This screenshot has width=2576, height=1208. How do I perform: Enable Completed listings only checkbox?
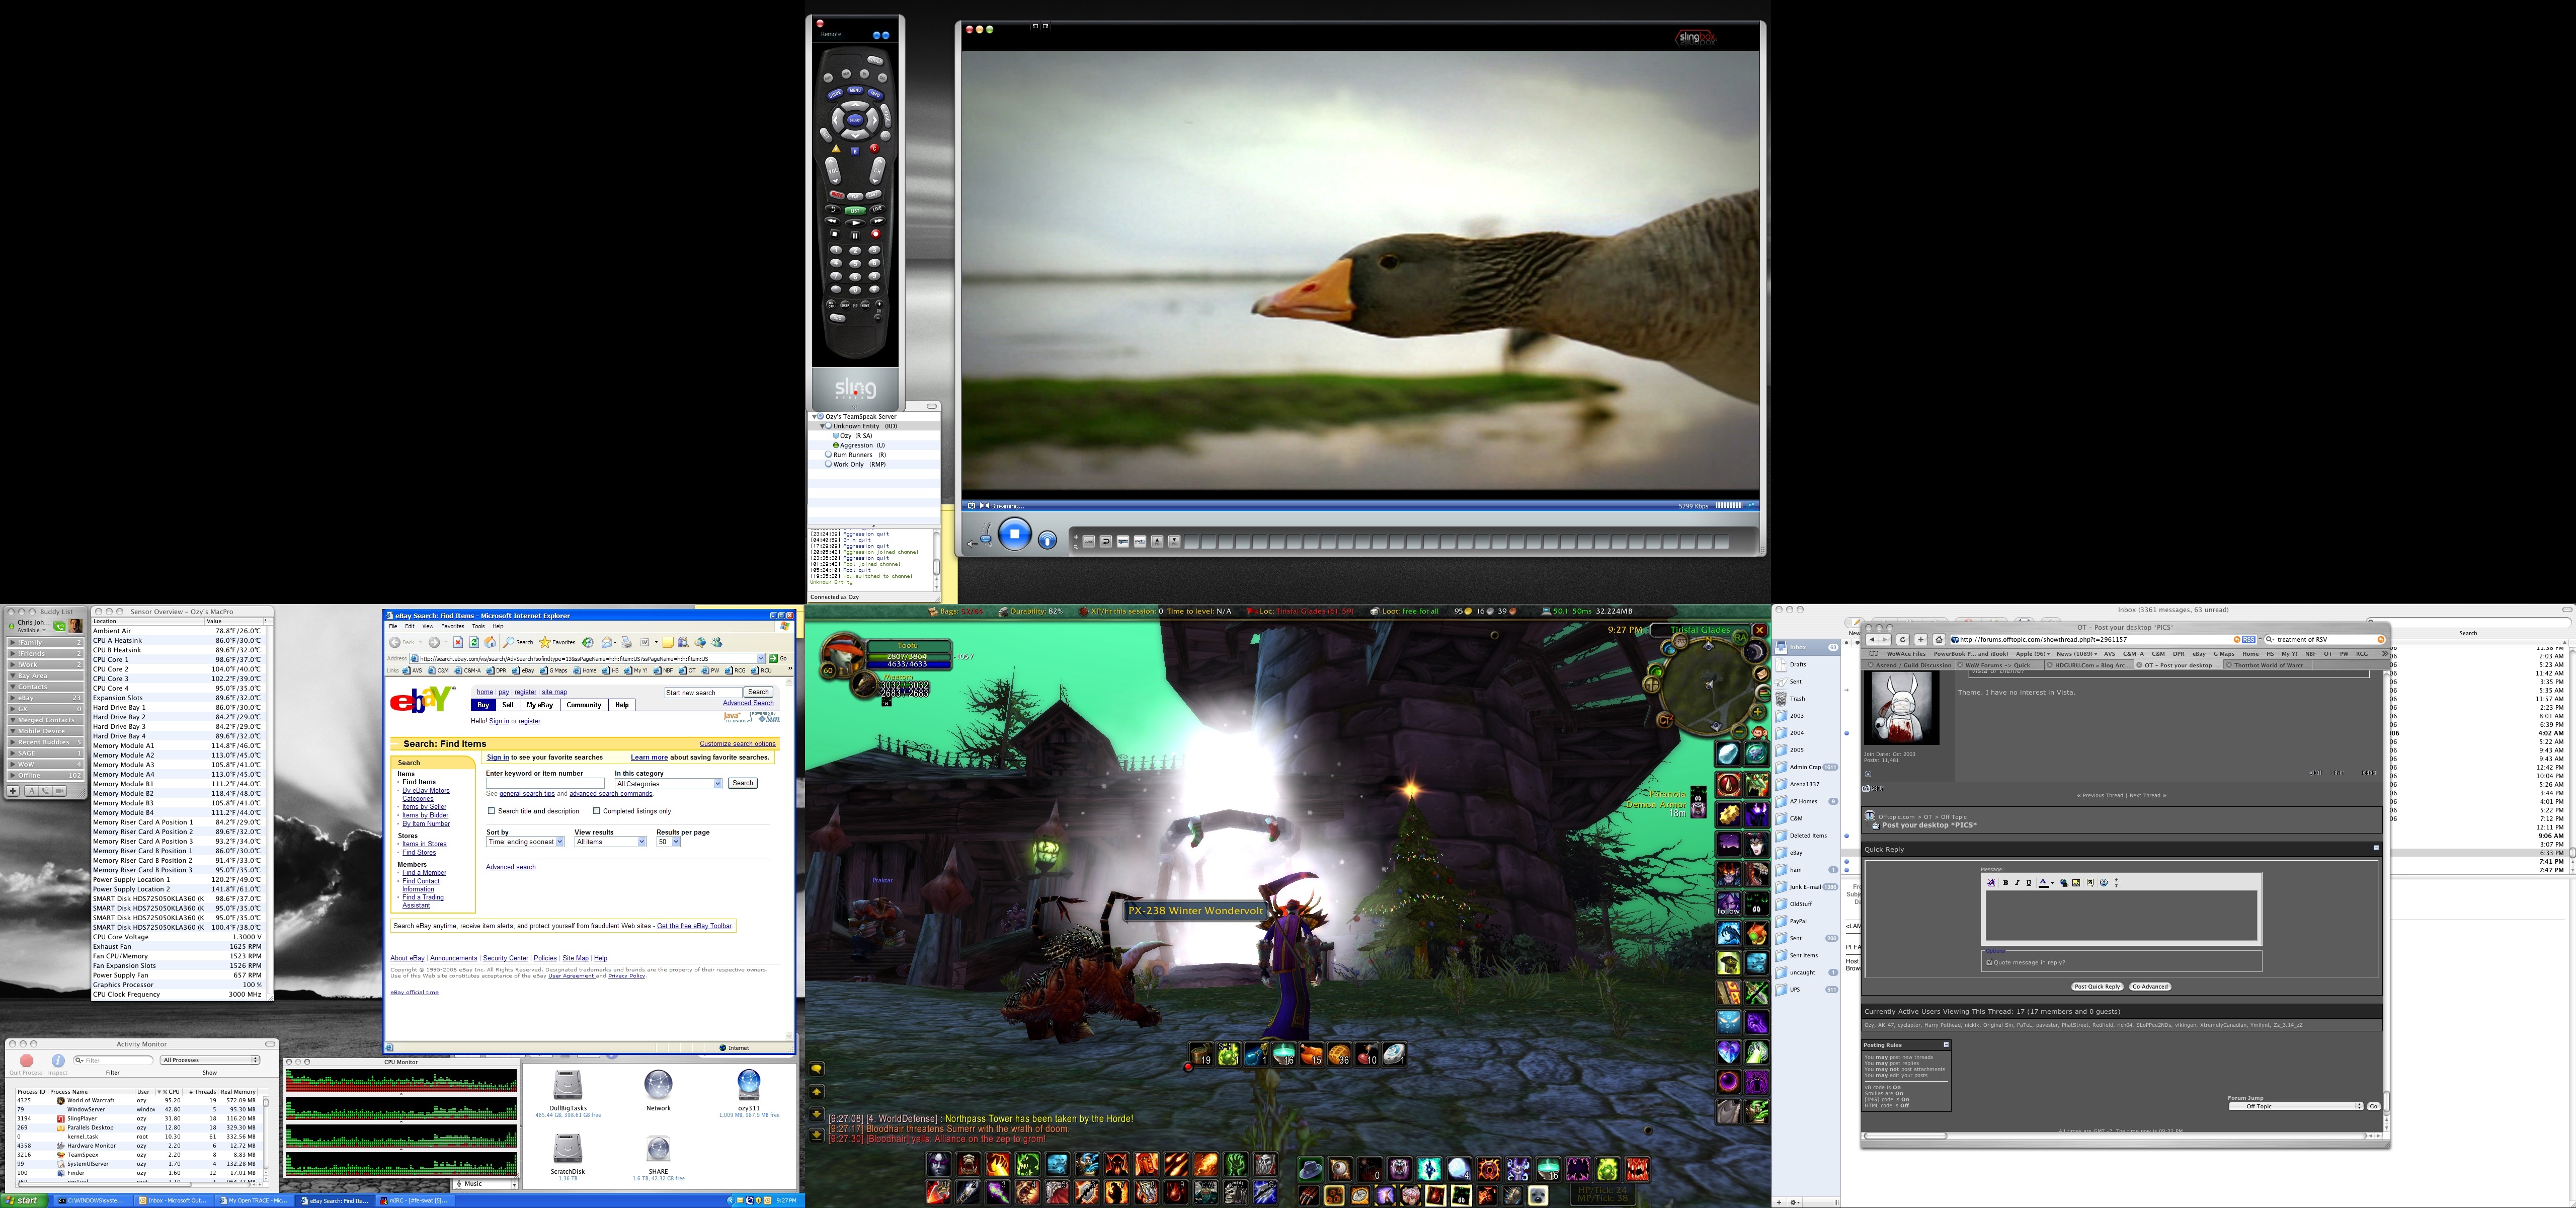pyautogui.click(x=597, y=811)
